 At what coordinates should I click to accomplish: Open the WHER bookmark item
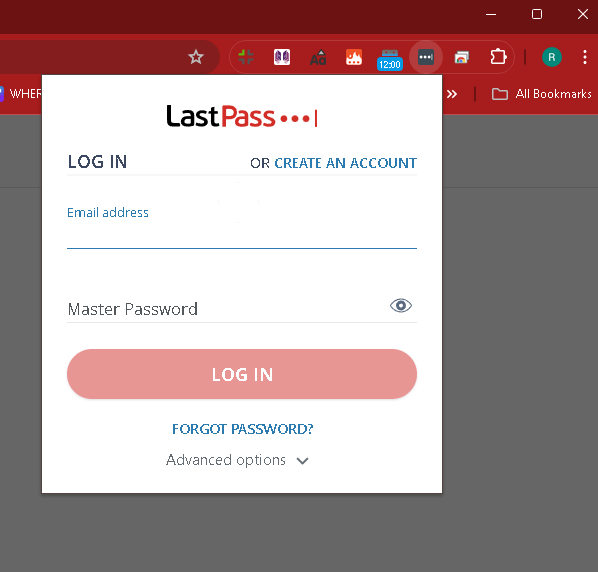tap(21, 94)
